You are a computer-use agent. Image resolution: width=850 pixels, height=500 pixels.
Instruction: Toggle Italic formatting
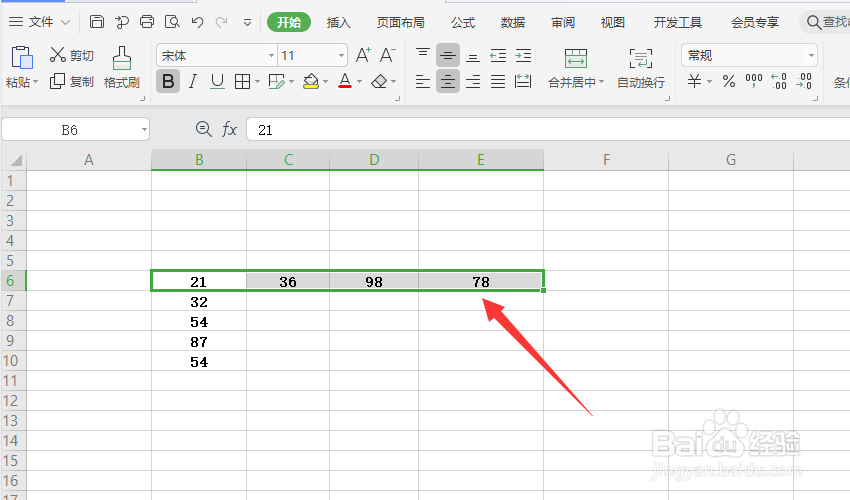click(192, 81)
